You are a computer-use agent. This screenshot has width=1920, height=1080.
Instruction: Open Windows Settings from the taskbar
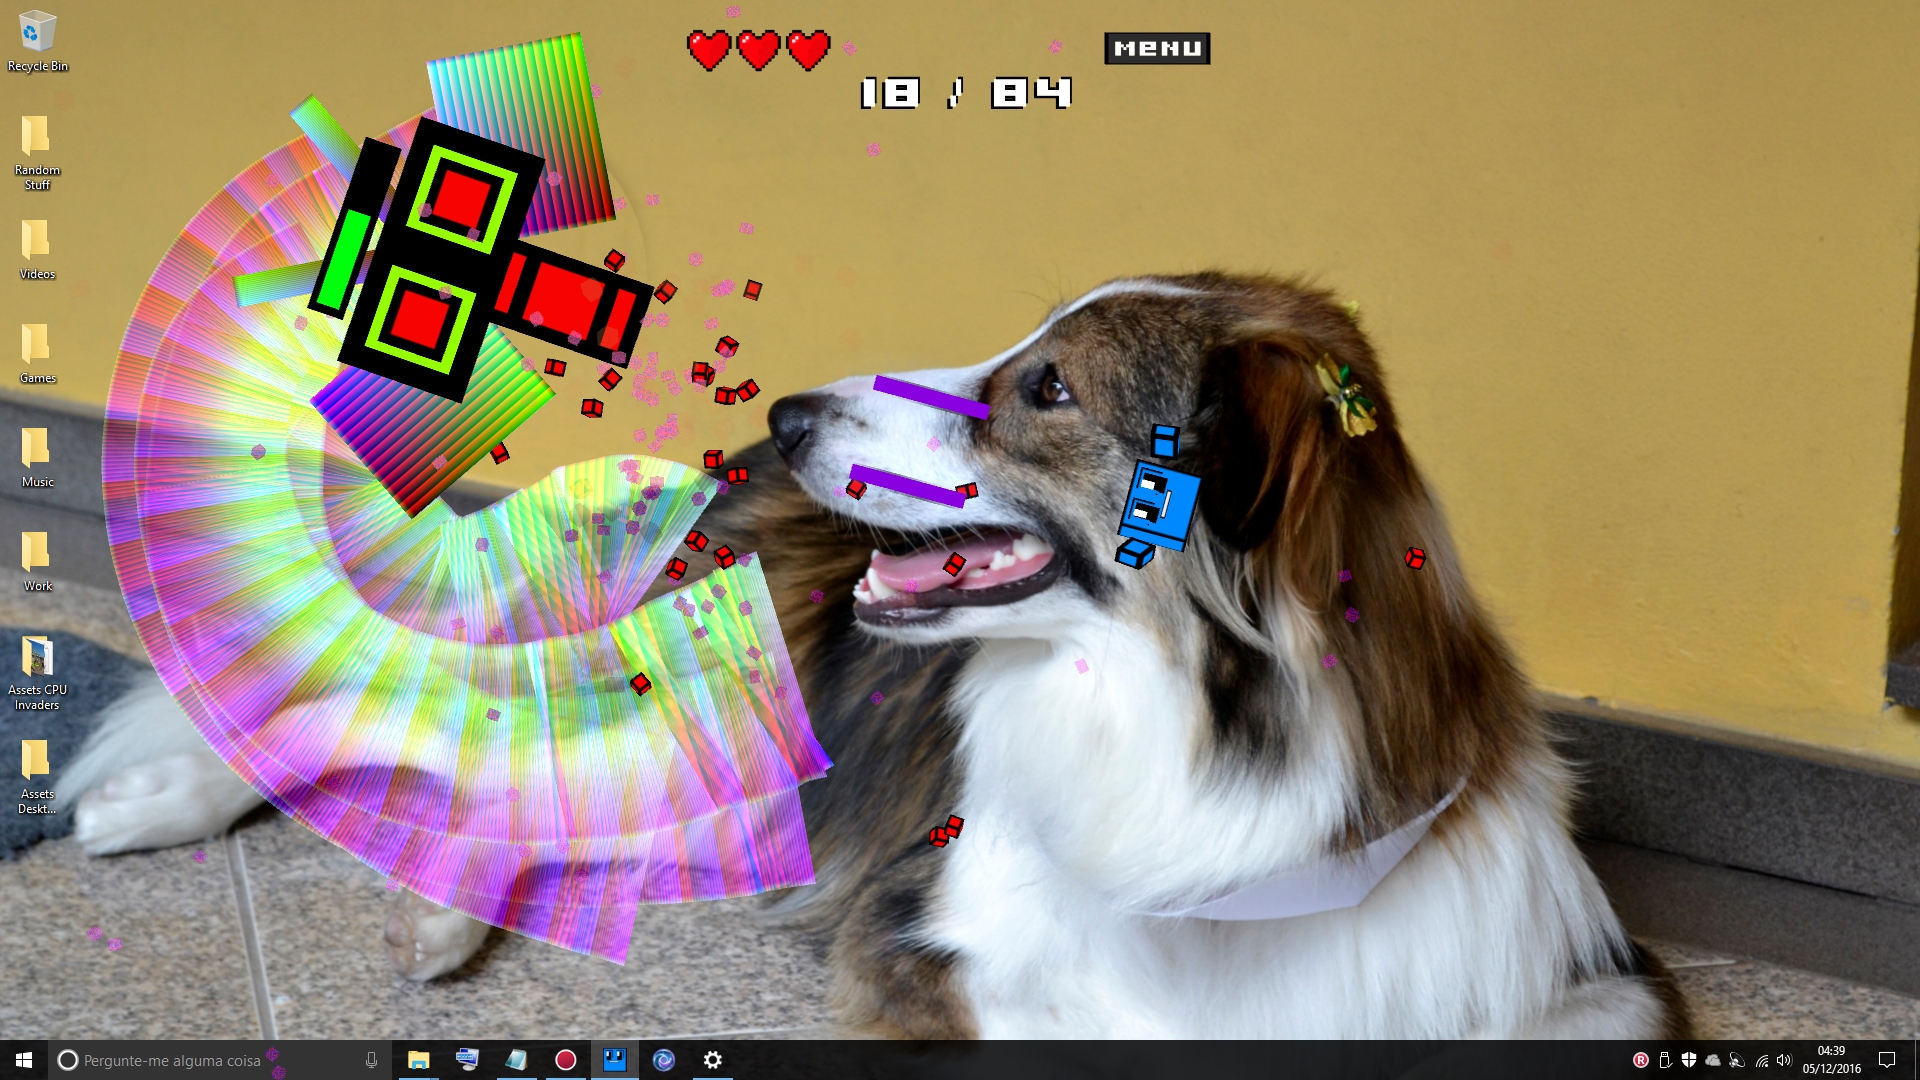[712, 1059]
